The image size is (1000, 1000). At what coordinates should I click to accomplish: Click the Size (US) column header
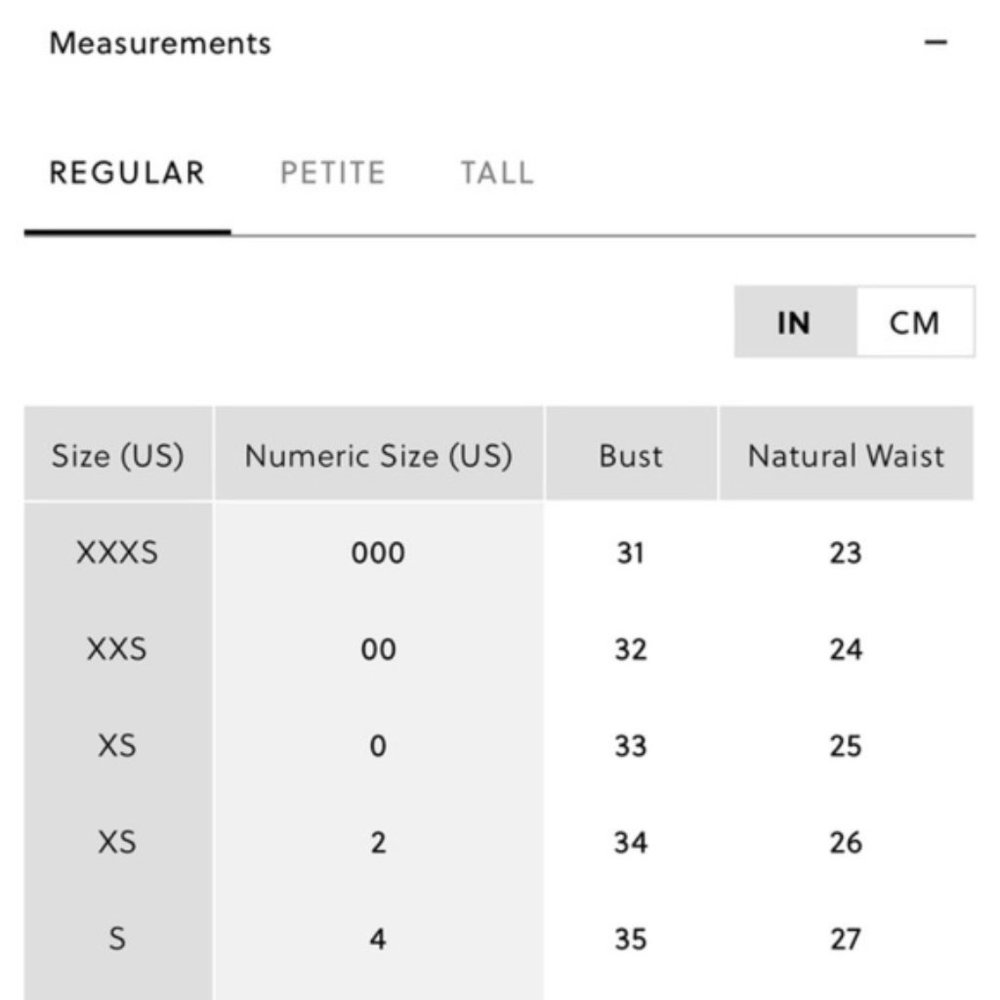[118, 454]
